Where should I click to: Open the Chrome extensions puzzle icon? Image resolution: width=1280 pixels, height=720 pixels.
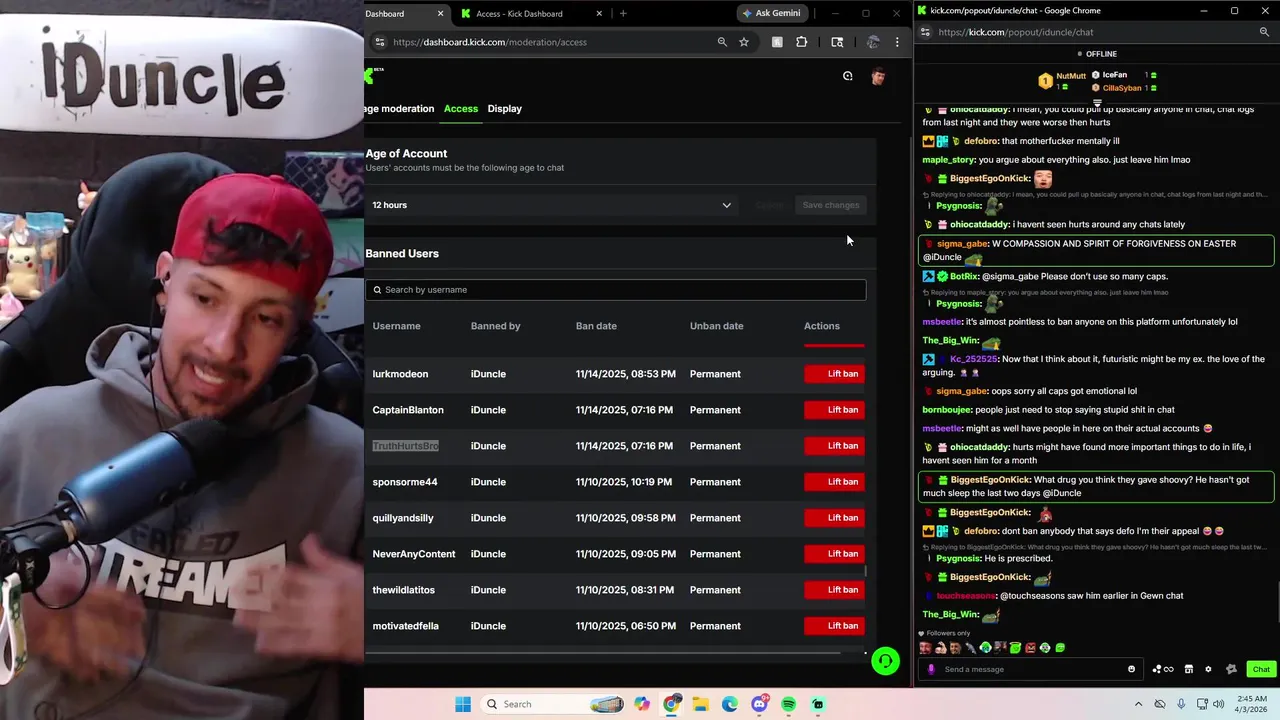(801, 42)
